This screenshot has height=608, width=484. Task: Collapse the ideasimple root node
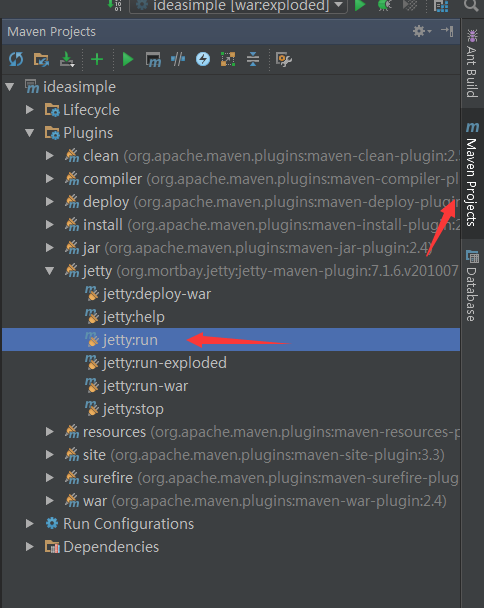[x=10, y=87]
